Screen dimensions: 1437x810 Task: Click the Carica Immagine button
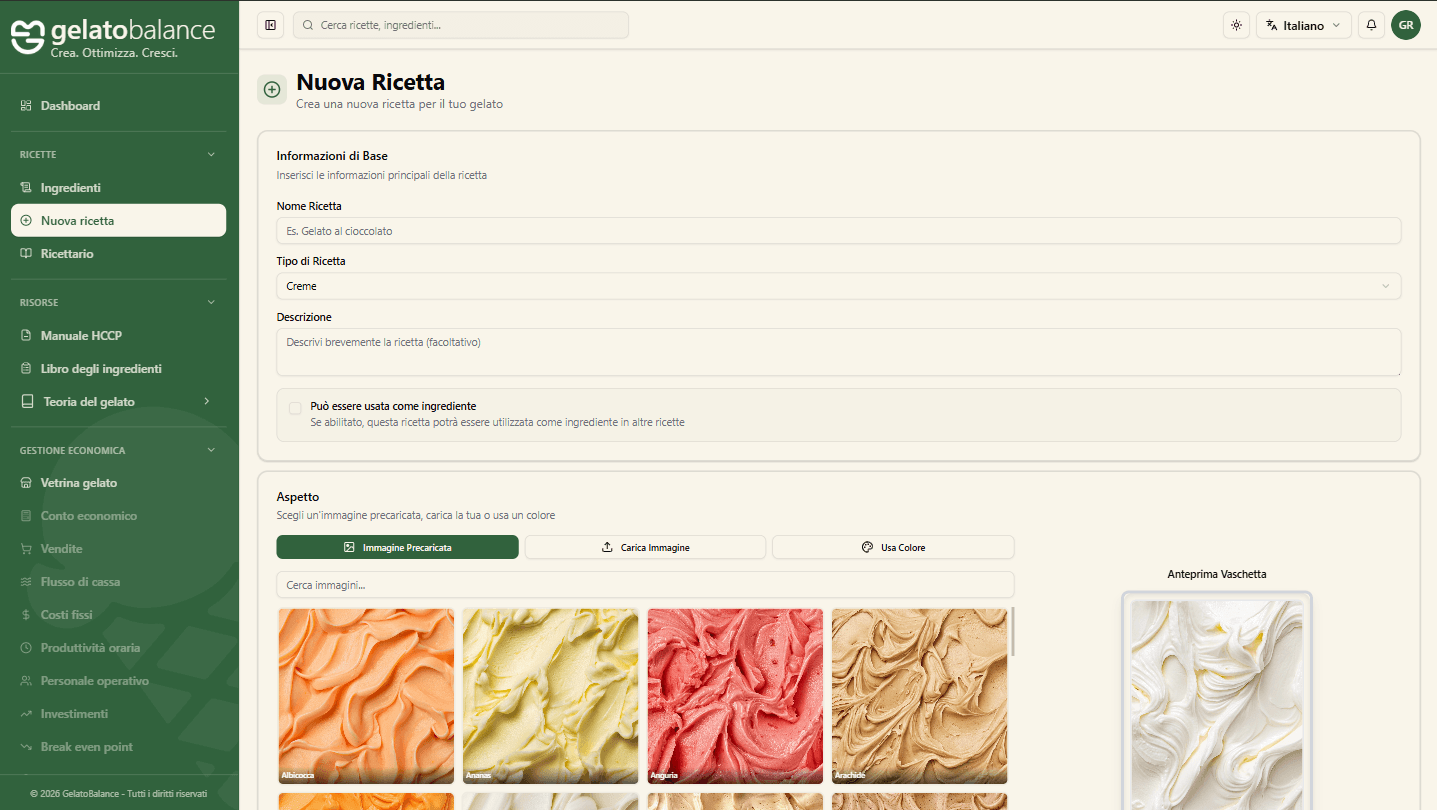[x=645, y=547]
